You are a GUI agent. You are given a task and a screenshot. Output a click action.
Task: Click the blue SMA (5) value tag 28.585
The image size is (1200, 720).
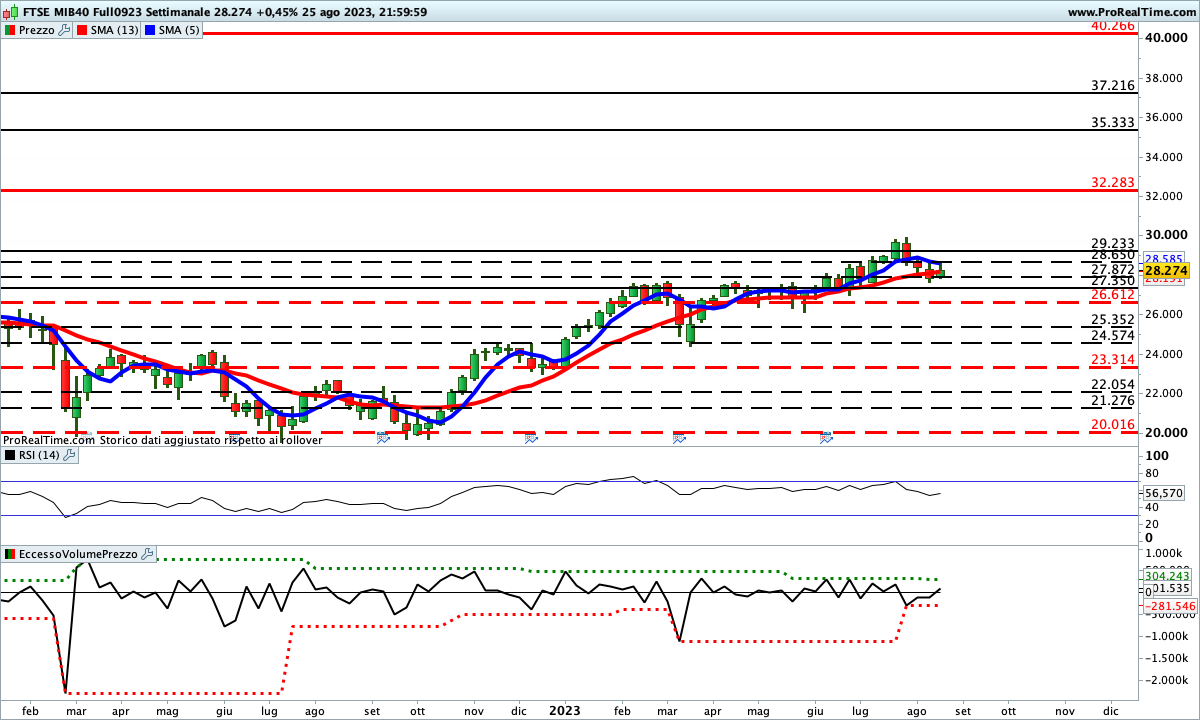(1164, 258)
